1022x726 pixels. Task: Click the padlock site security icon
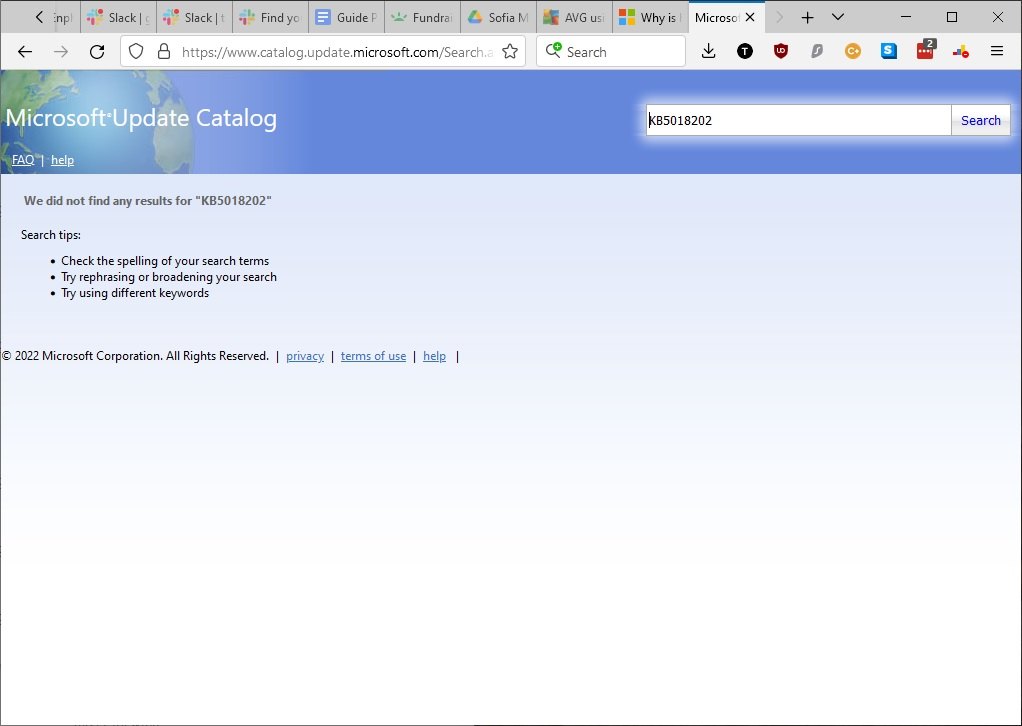(x=164, y=51)
